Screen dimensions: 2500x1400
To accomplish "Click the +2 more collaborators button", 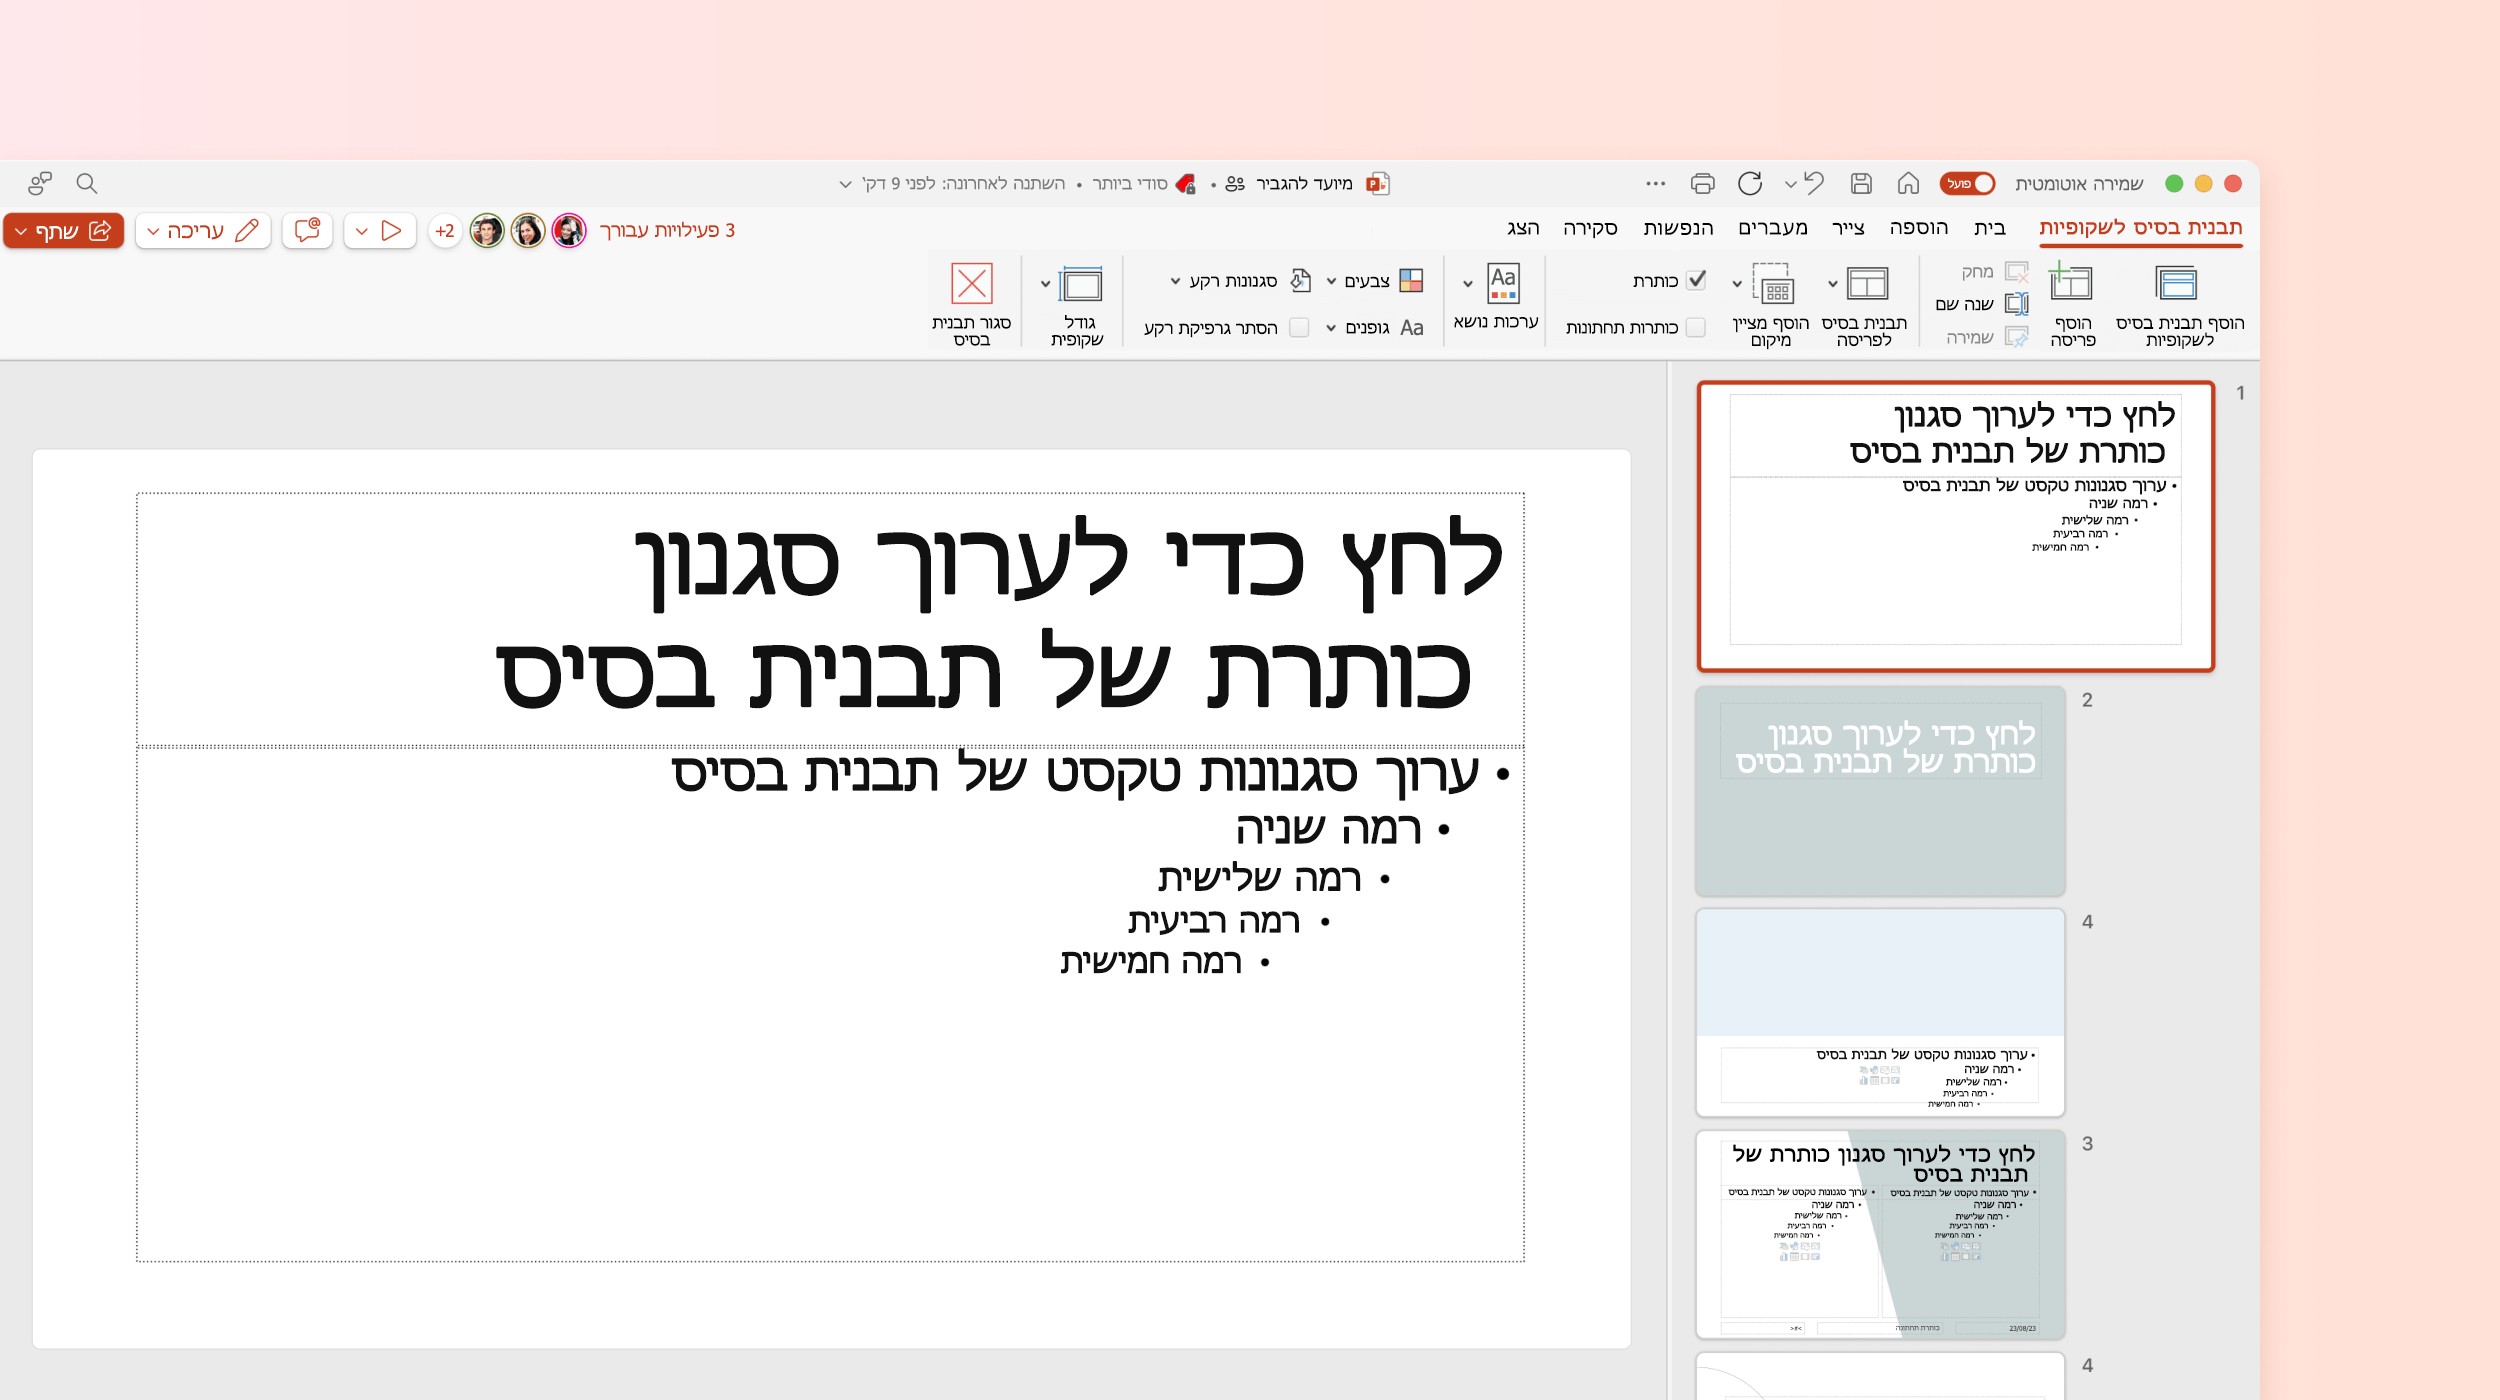I will [x=444, y=231].
